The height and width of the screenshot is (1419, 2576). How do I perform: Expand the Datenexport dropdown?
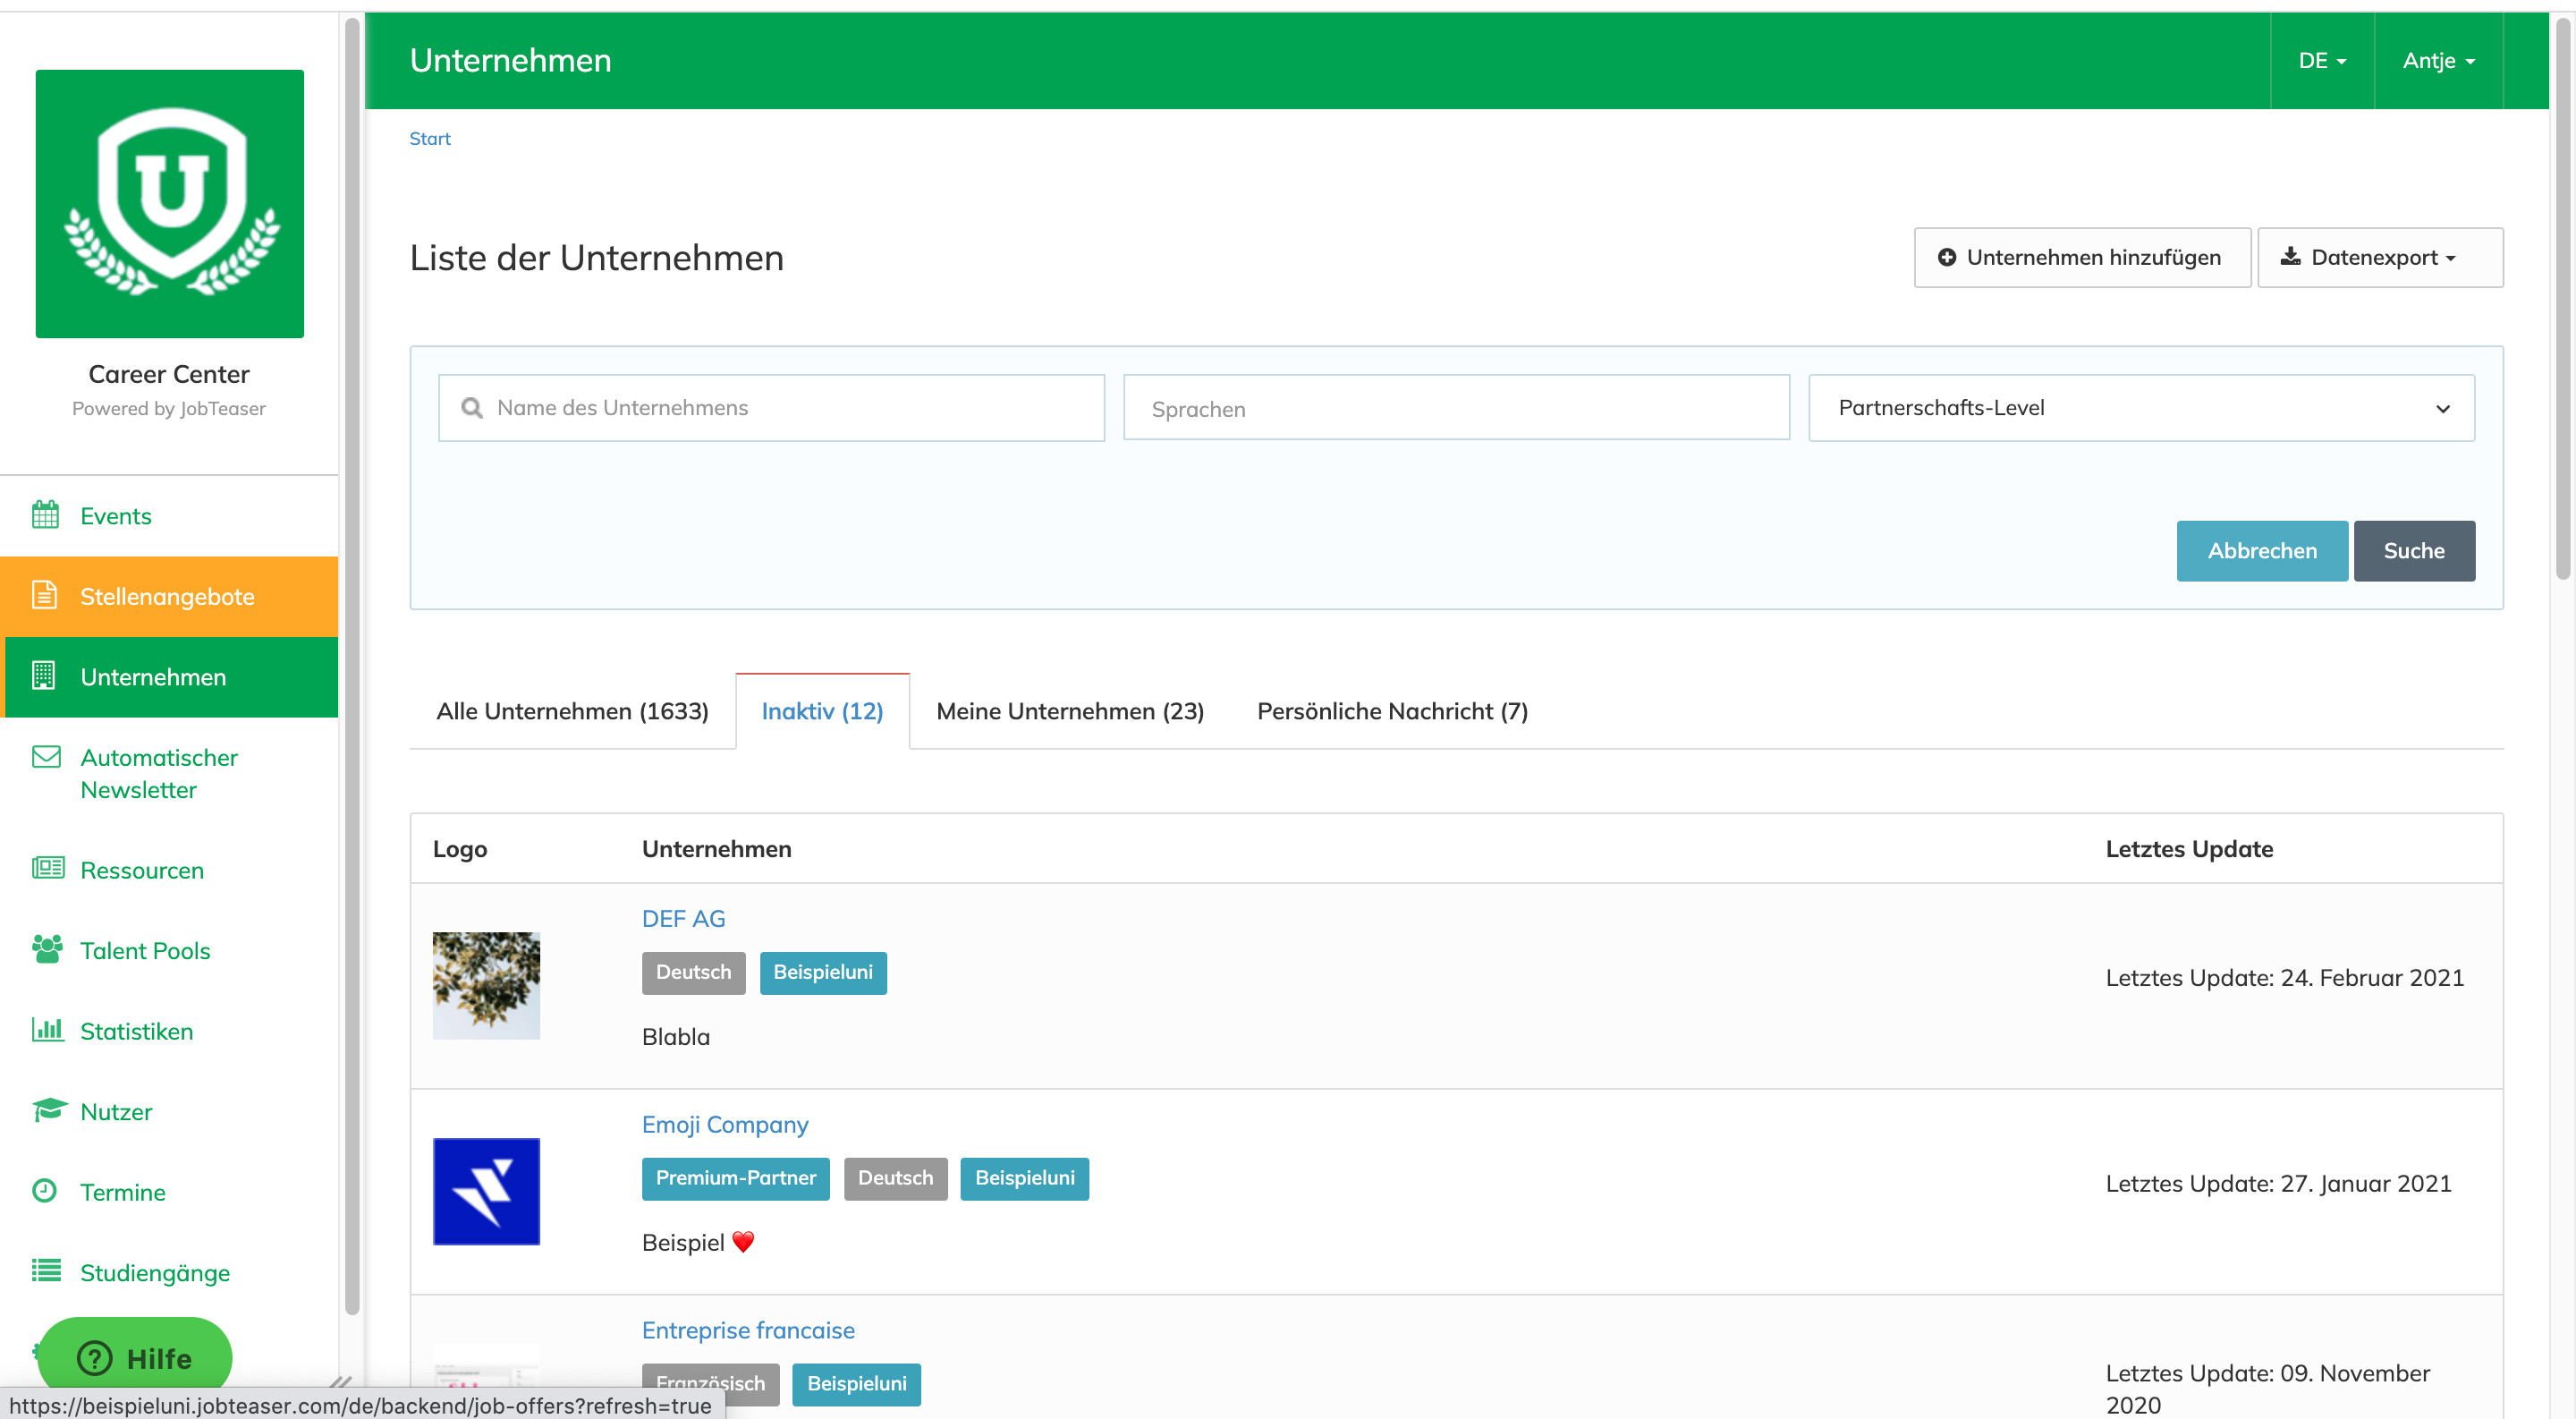tap(2380, 257)
